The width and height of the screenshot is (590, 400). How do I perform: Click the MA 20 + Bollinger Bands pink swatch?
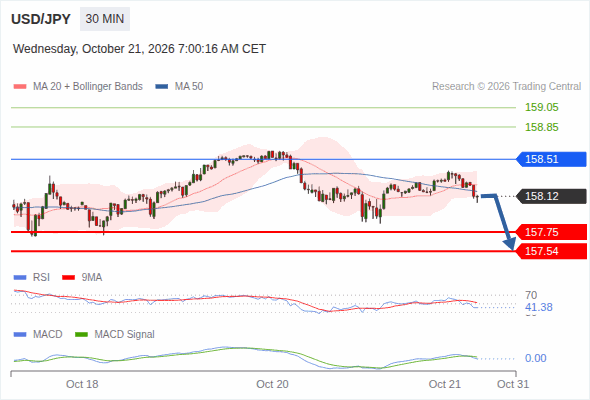(20, 87)
